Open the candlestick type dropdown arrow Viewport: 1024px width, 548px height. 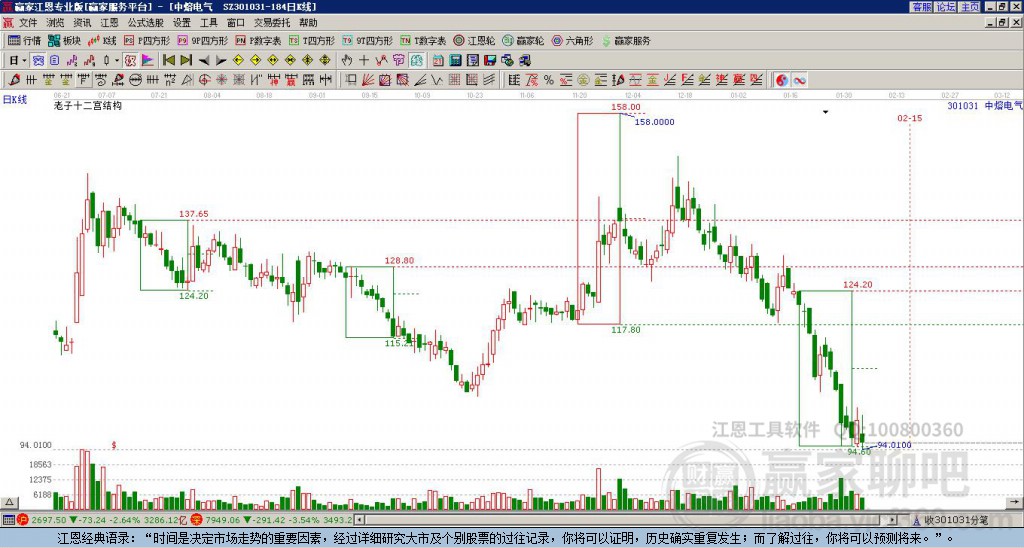point(115,60)
